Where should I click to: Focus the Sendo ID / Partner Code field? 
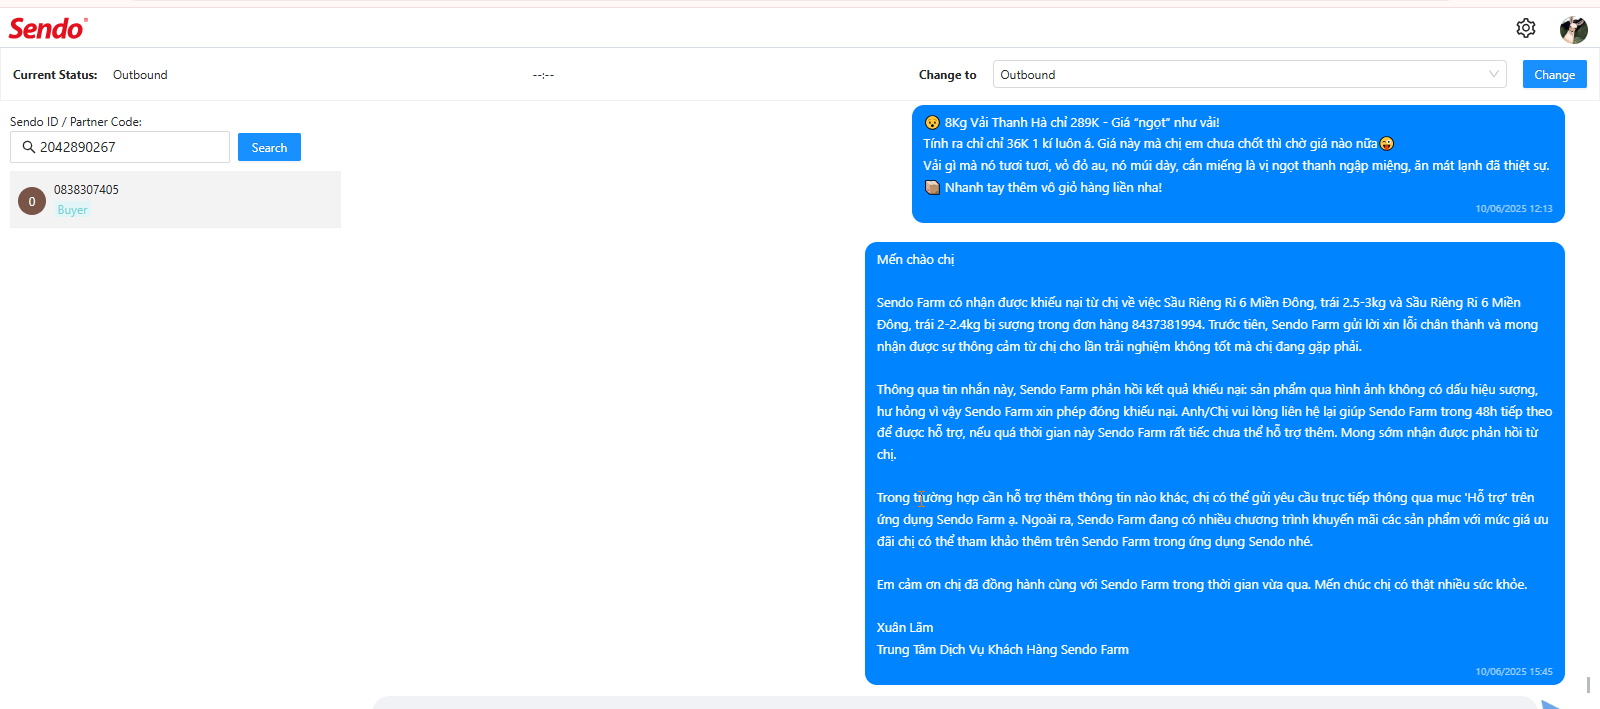point(120,147)
